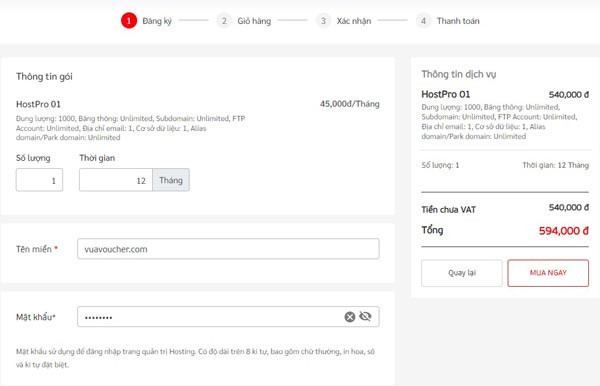Viewport: 600px width, 386px height.
Task: Select step 4 Thanh toán circle
Action: 423,21
